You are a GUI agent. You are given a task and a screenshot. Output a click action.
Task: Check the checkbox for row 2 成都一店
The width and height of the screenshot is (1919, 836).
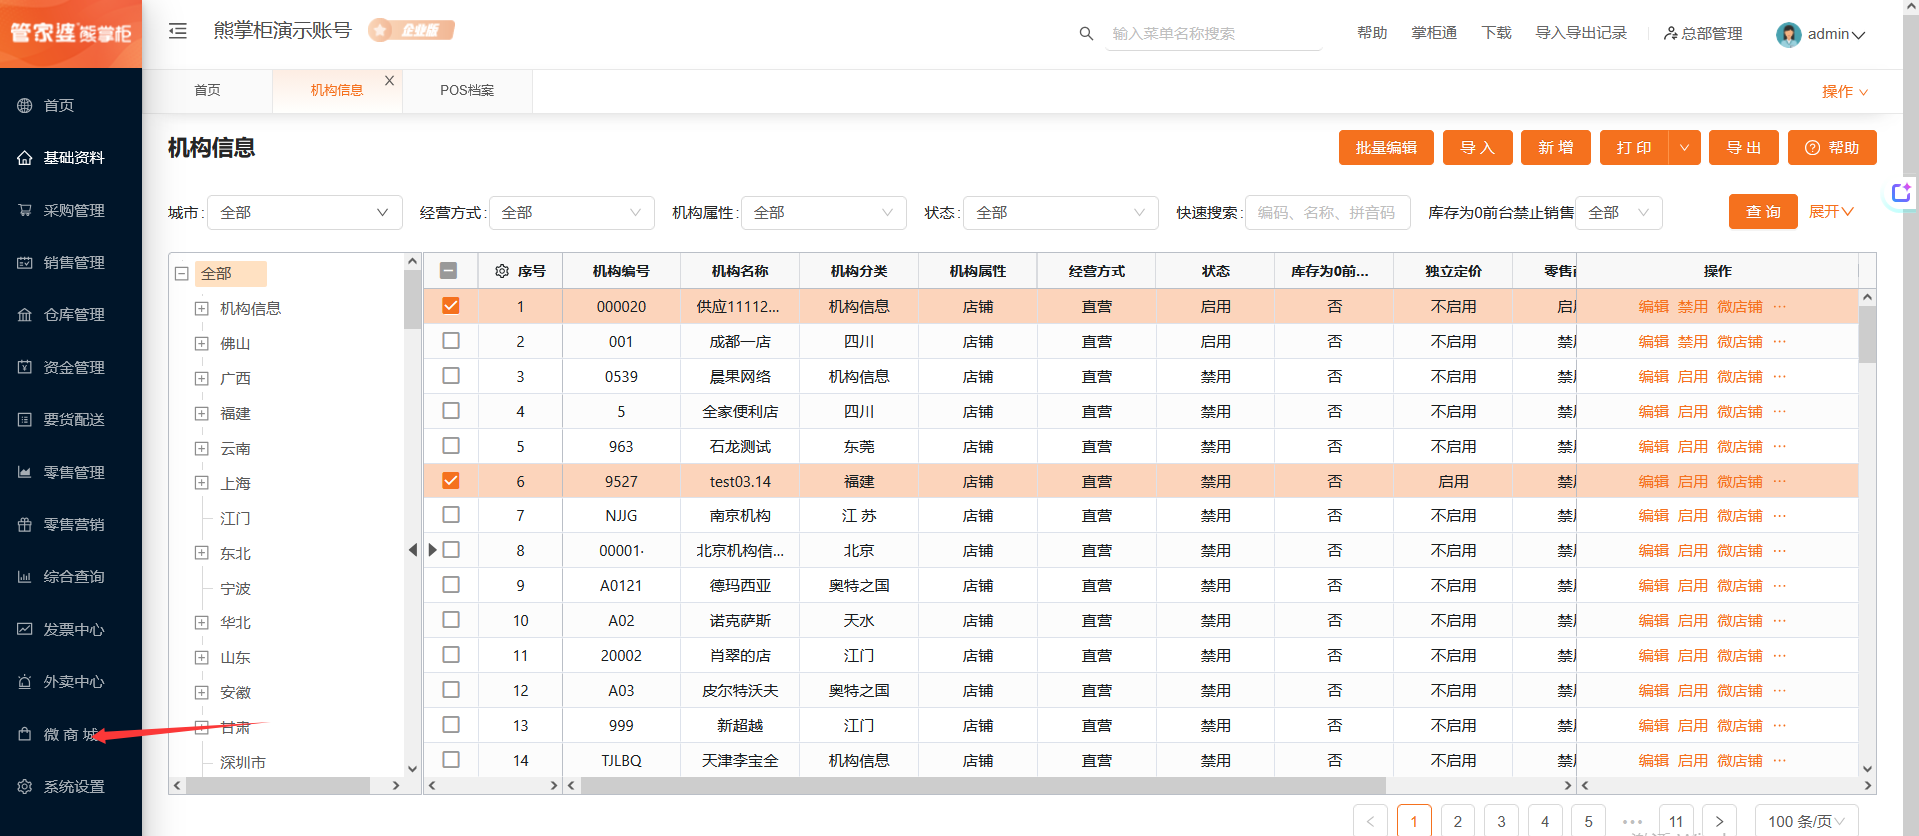[451, 341]
